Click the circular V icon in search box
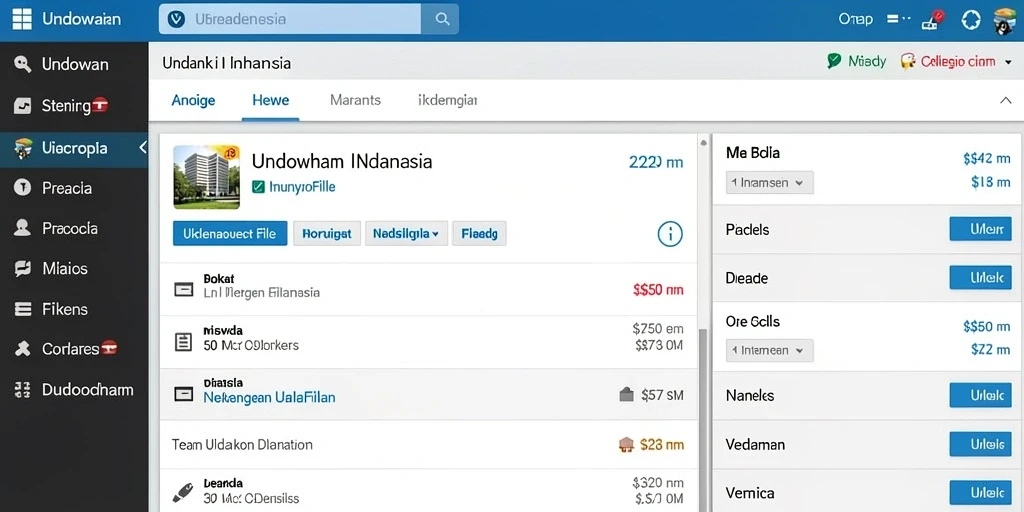The width and height of the screenshot is (1024, 512). tap(176, 19)
